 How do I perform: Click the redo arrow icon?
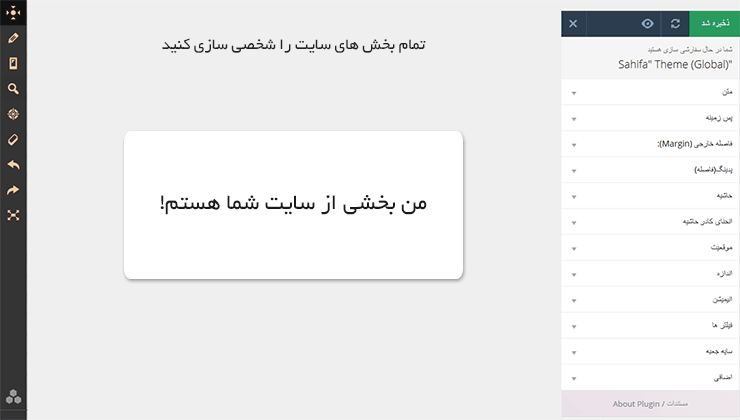click(x=13, y=190)
